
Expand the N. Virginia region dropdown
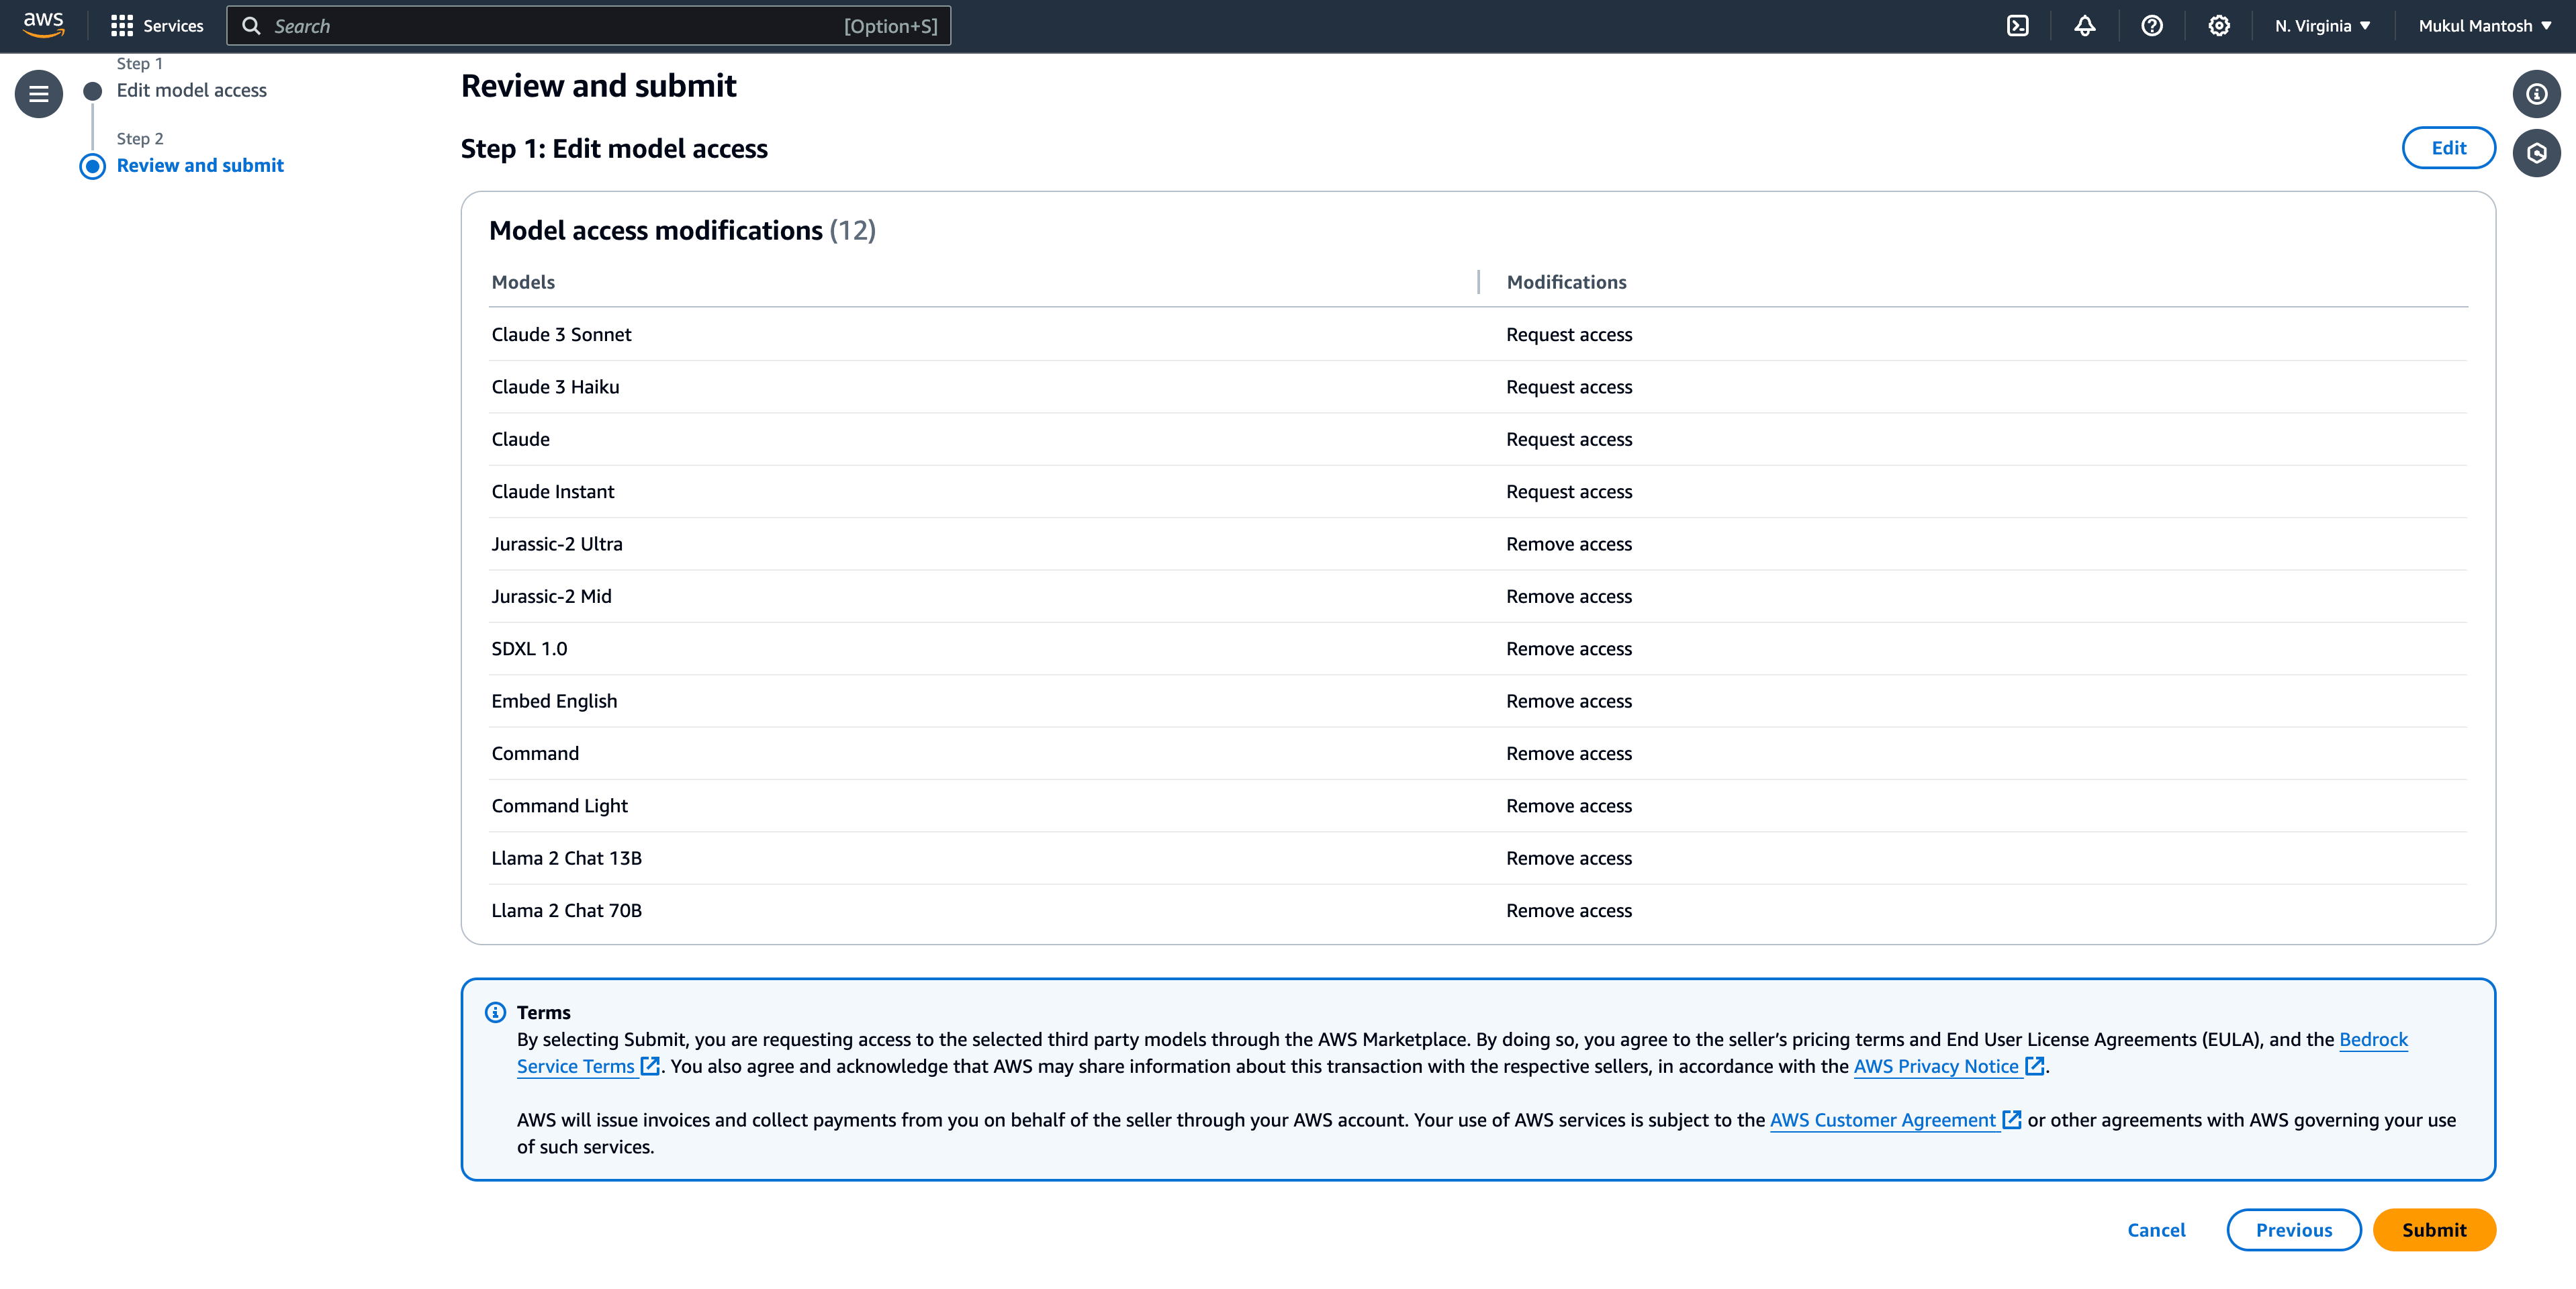click(x=2322, y=26)
